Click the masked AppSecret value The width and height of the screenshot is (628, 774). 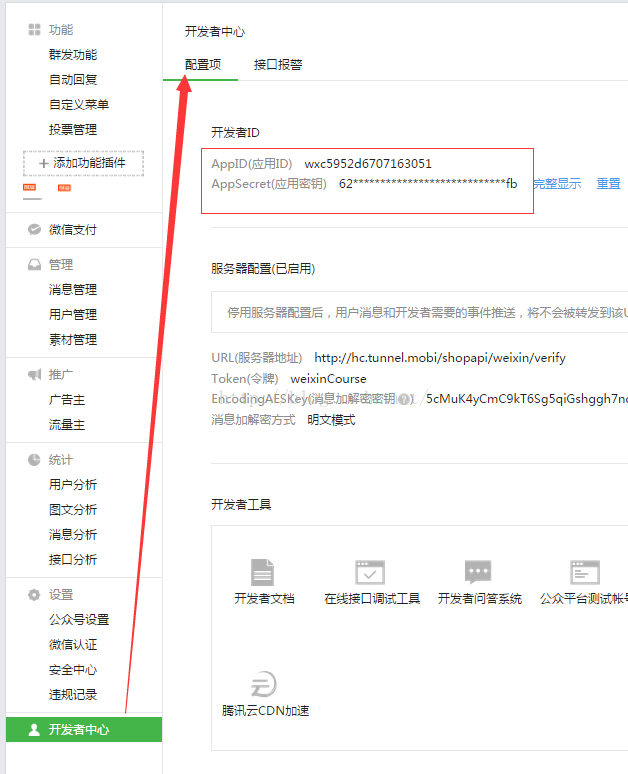428,184
